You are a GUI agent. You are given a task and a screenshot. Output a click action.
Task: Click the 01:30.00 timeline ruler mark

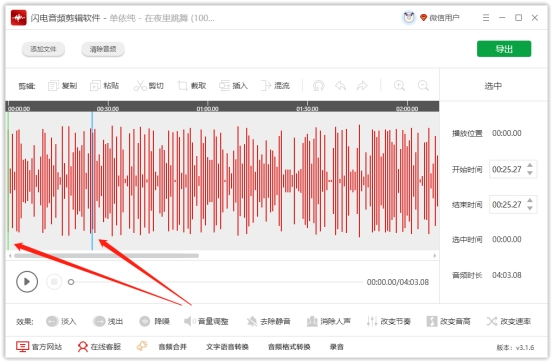coord(307,109)
